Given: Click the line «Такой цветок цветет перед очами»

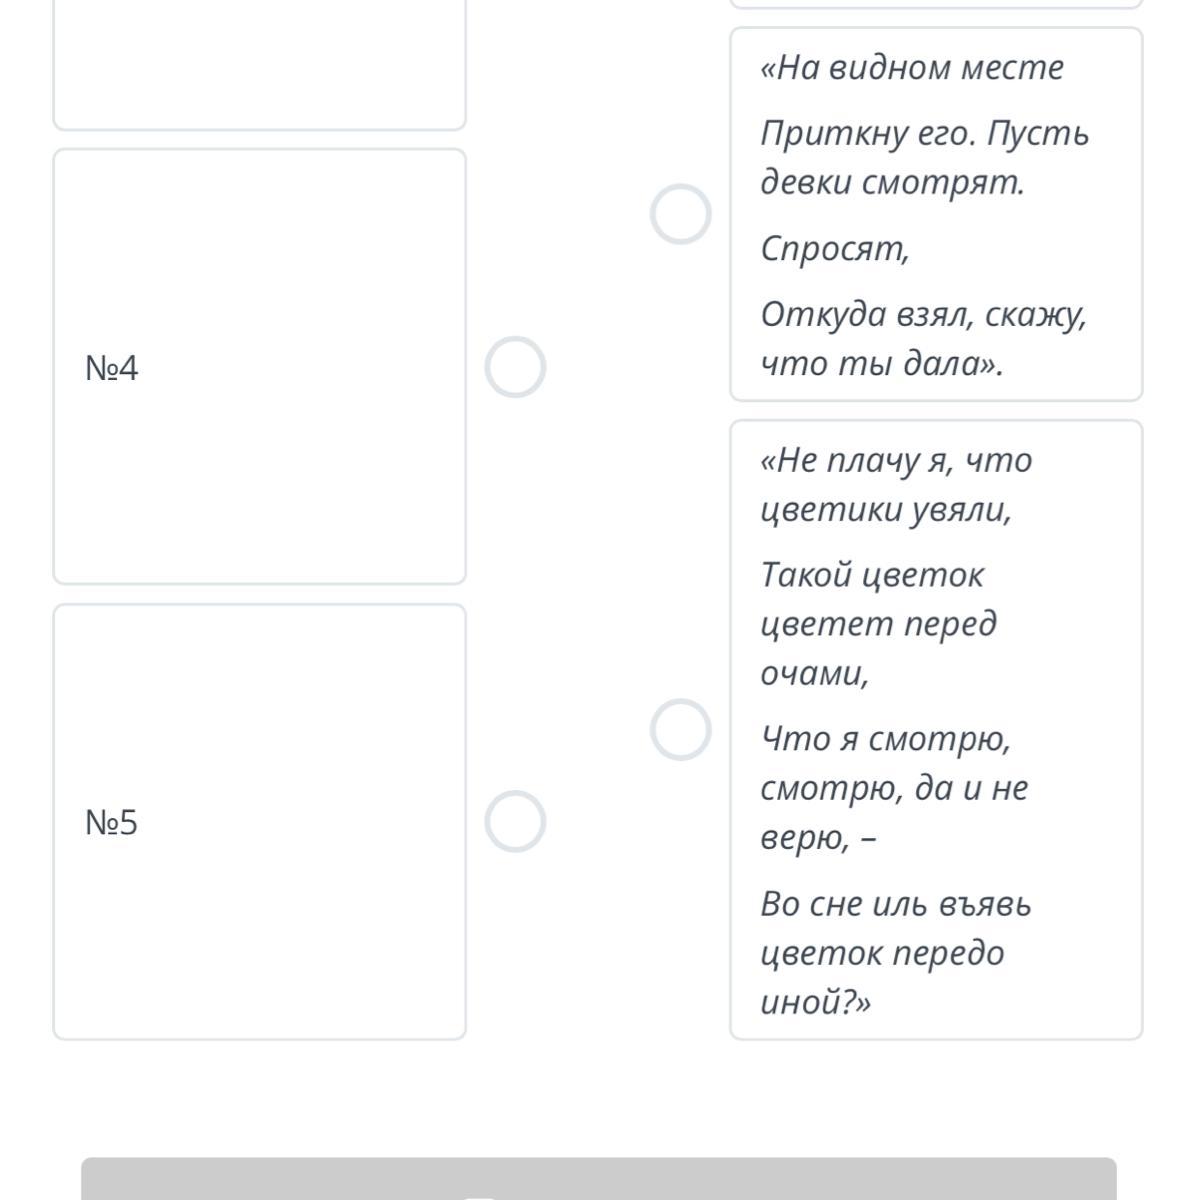Looking at the screenshot, I should coord(878,624).
